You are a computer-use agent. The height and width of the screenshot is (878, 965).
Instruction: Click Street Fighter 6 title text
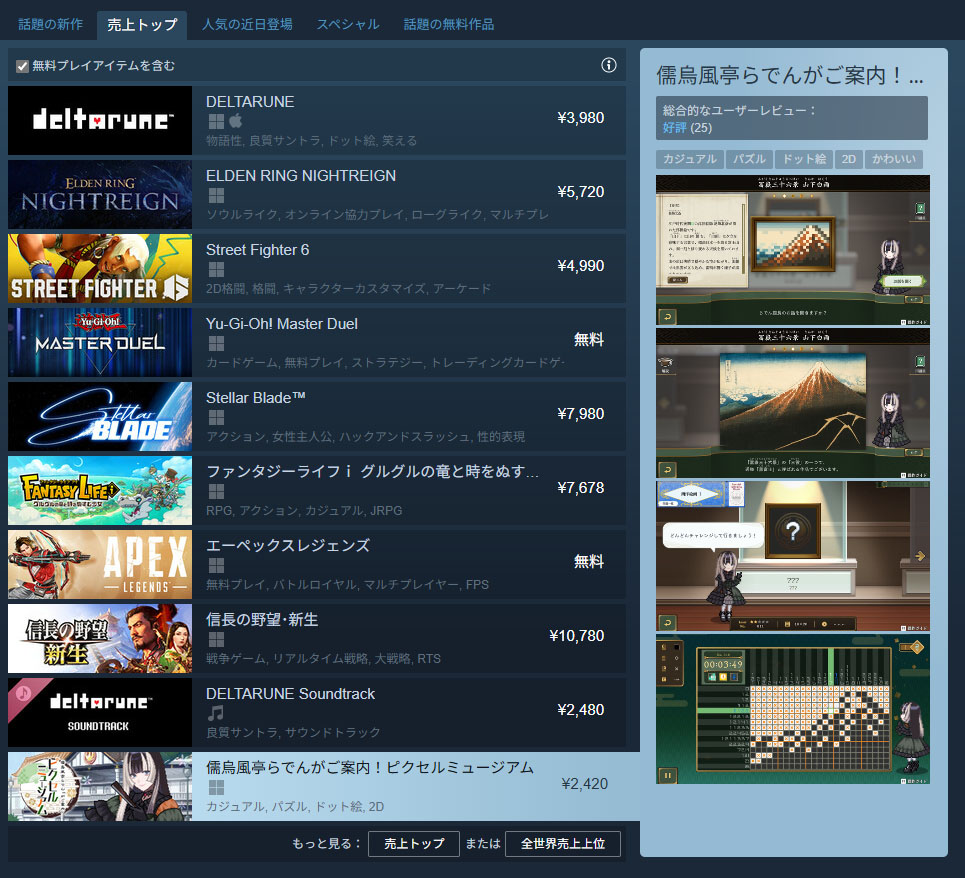coord(257,250)
